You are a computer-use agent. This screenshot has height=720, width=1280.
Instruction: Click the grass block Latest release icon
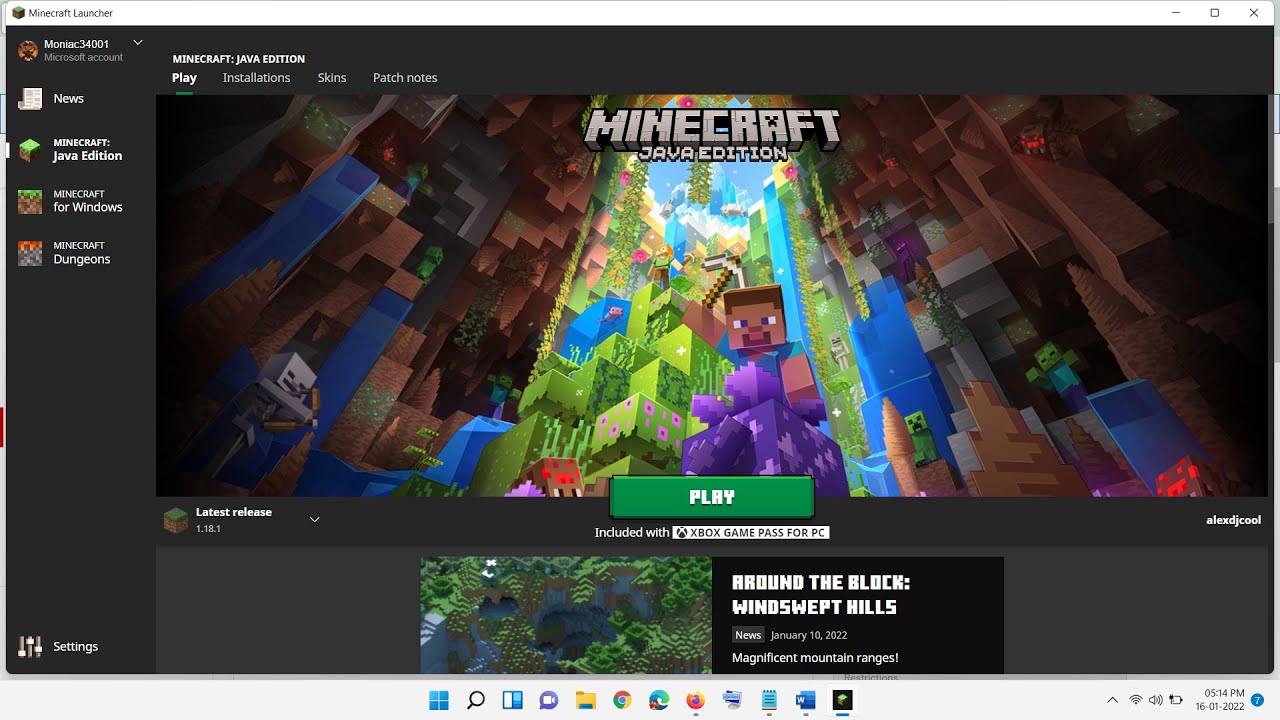[x=175, y=520]
